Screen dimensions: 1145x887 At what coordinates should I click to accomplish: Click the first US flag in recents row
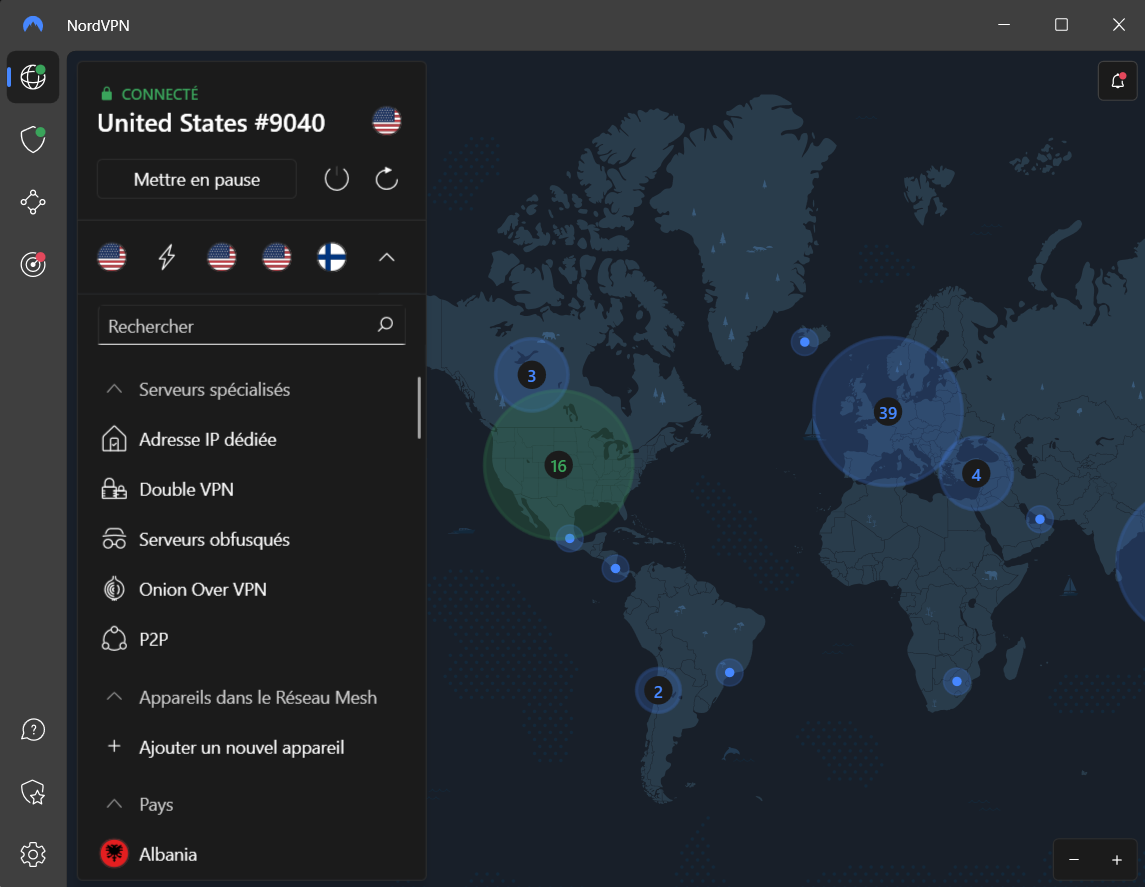tap(112, 257)
